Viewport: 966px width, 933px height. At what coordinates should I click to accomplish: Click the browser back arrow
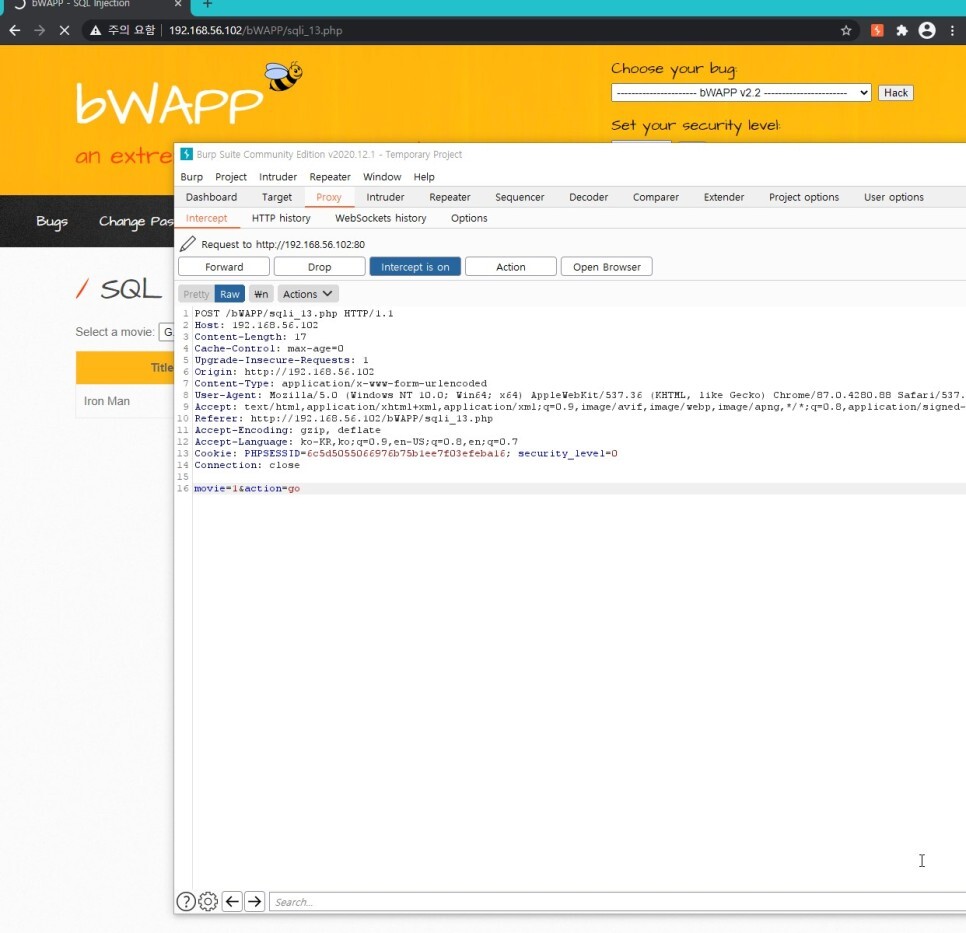[15, 30]
